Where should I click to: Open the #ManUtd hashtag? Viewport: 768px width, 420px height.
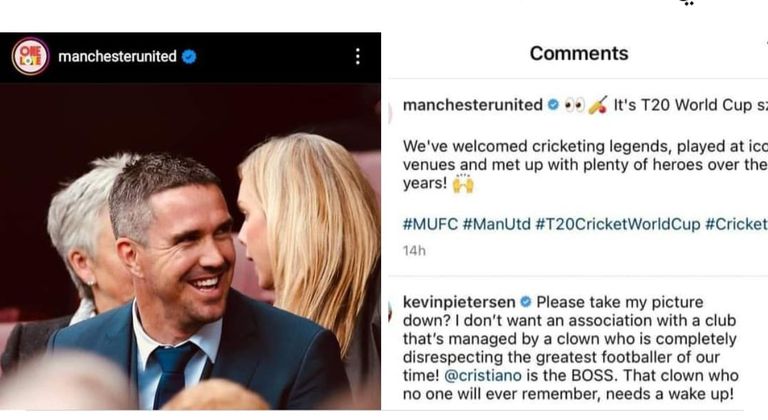497,224
